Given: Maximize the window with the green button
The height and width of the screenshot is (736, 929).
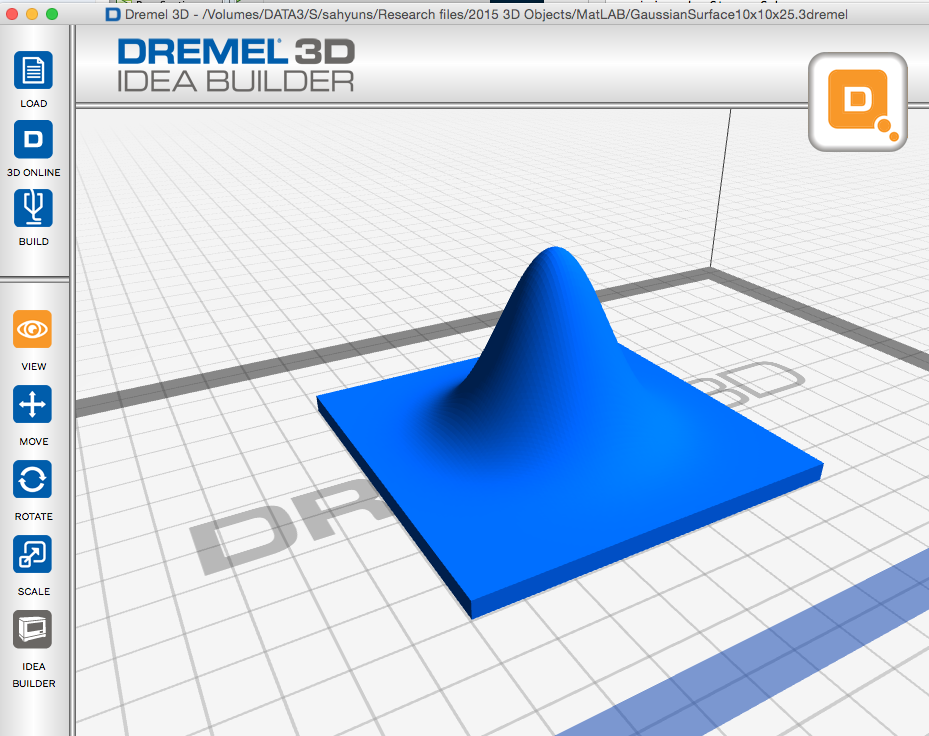Looking at the screenshot, I should pyautogui.click(x=52, y=14).
